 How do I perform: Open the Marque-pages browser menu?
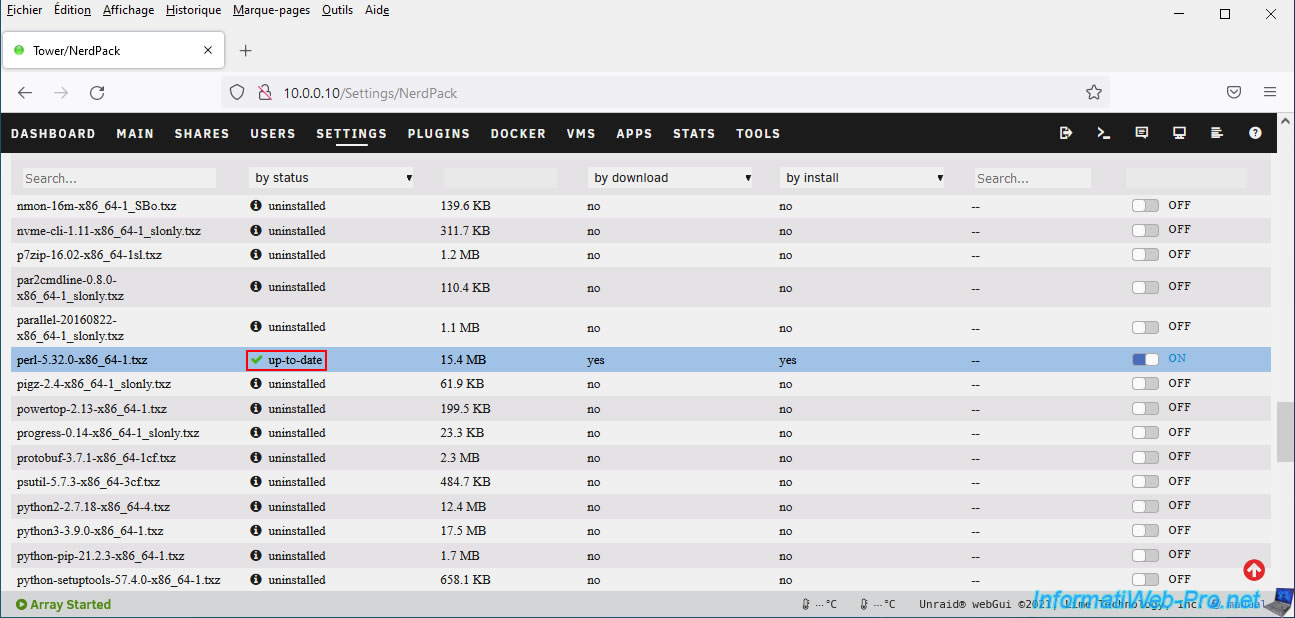point(271,10)
